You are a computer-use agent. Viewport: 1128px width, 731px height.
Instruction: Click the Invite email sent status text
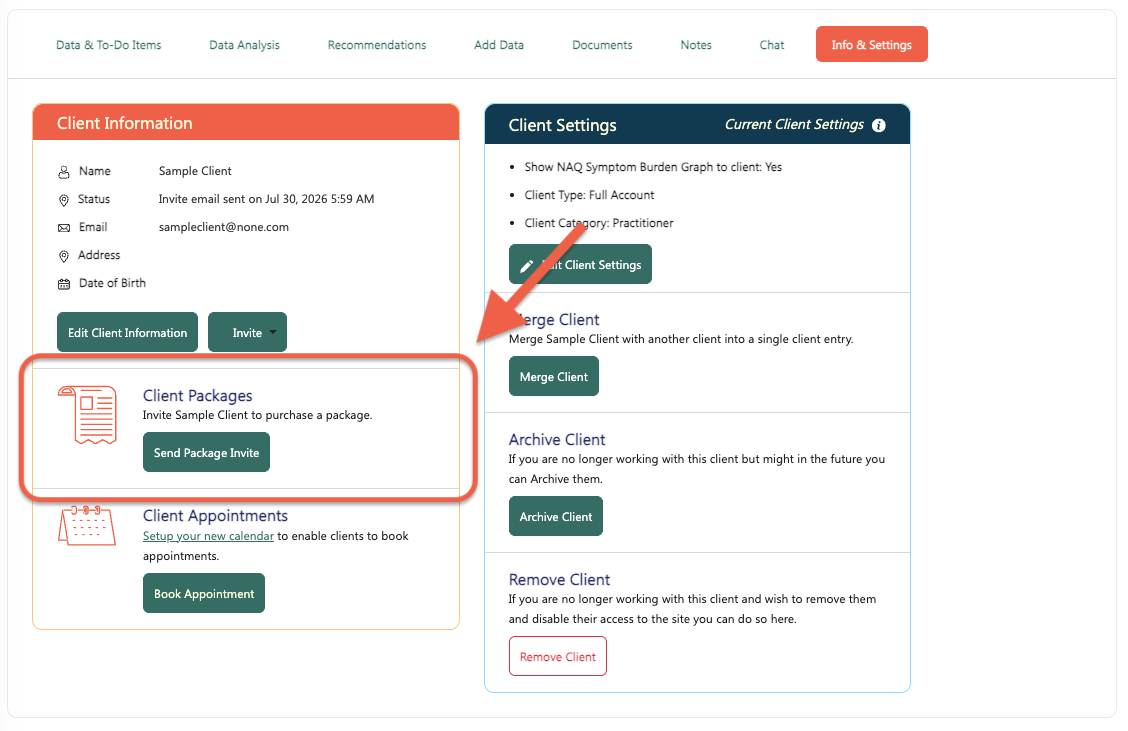[266, 199]
